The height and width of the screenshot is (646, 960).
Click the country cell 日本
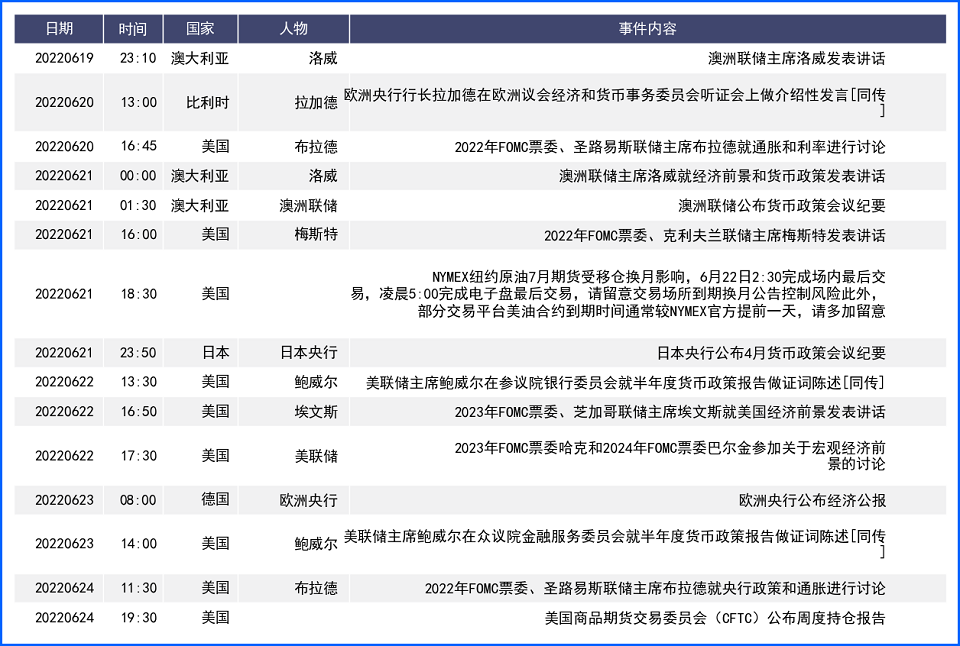(x=216, y=353)
